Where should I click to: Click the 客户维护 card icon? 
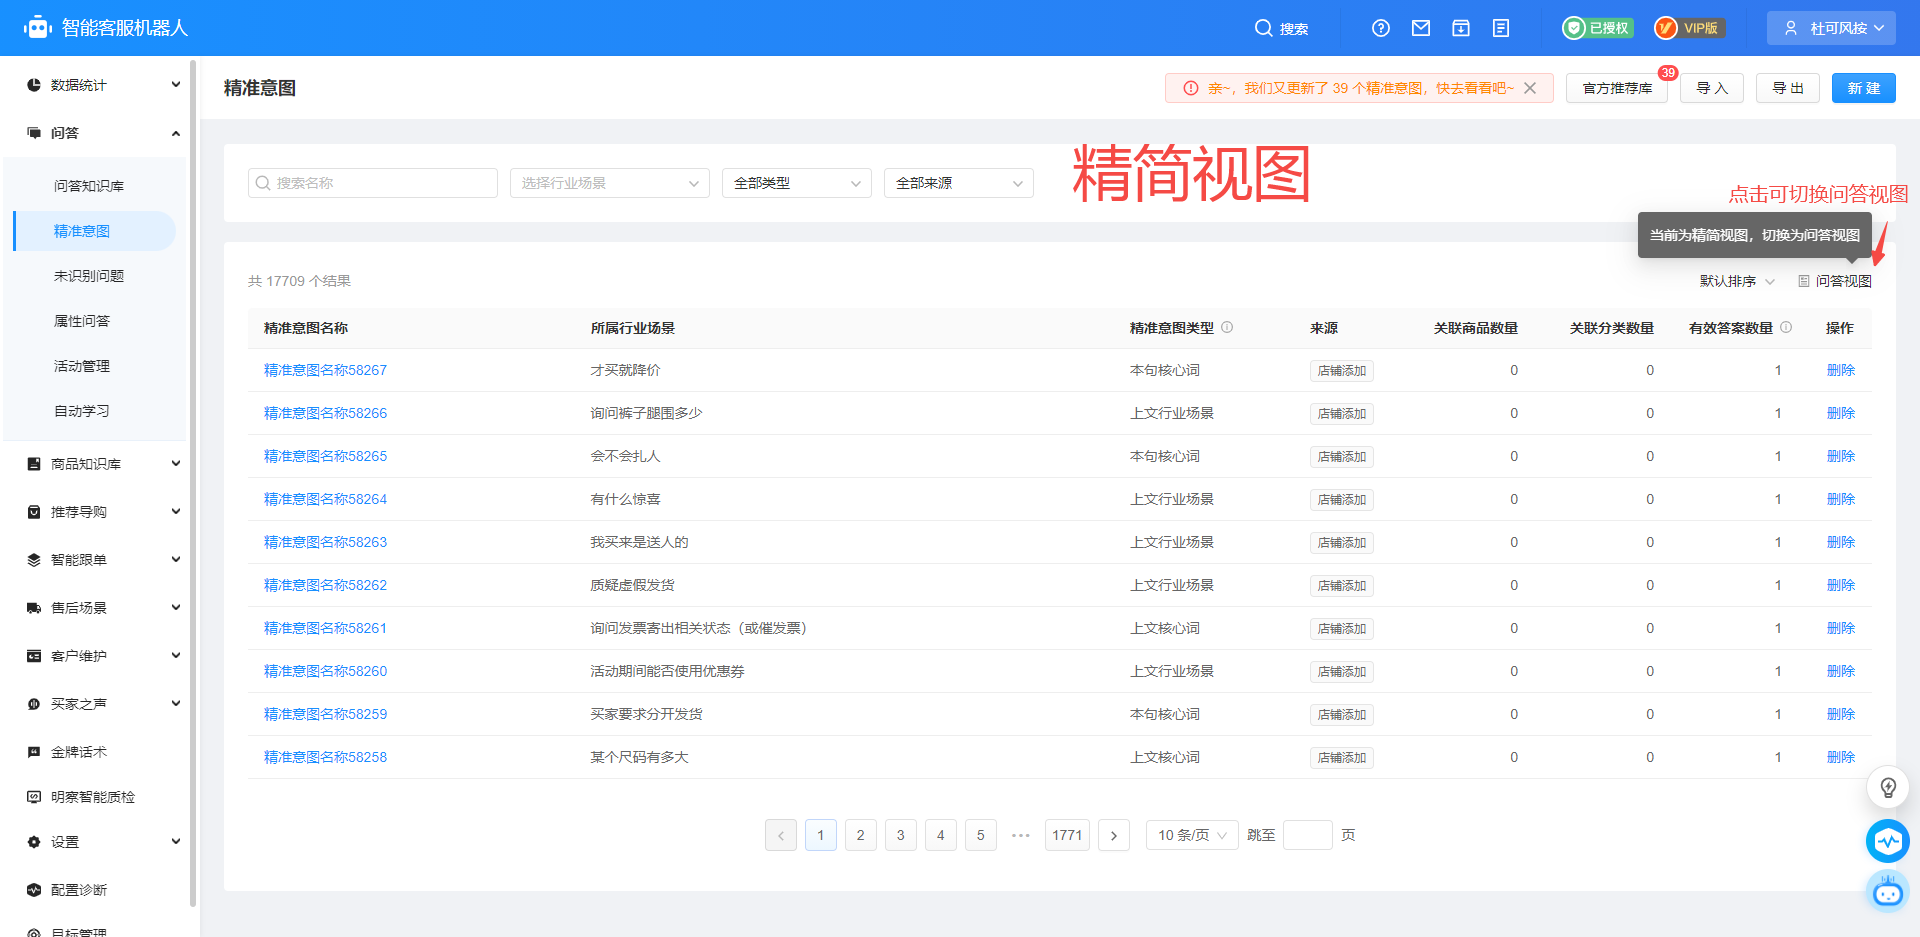click(x=34, y=656)
